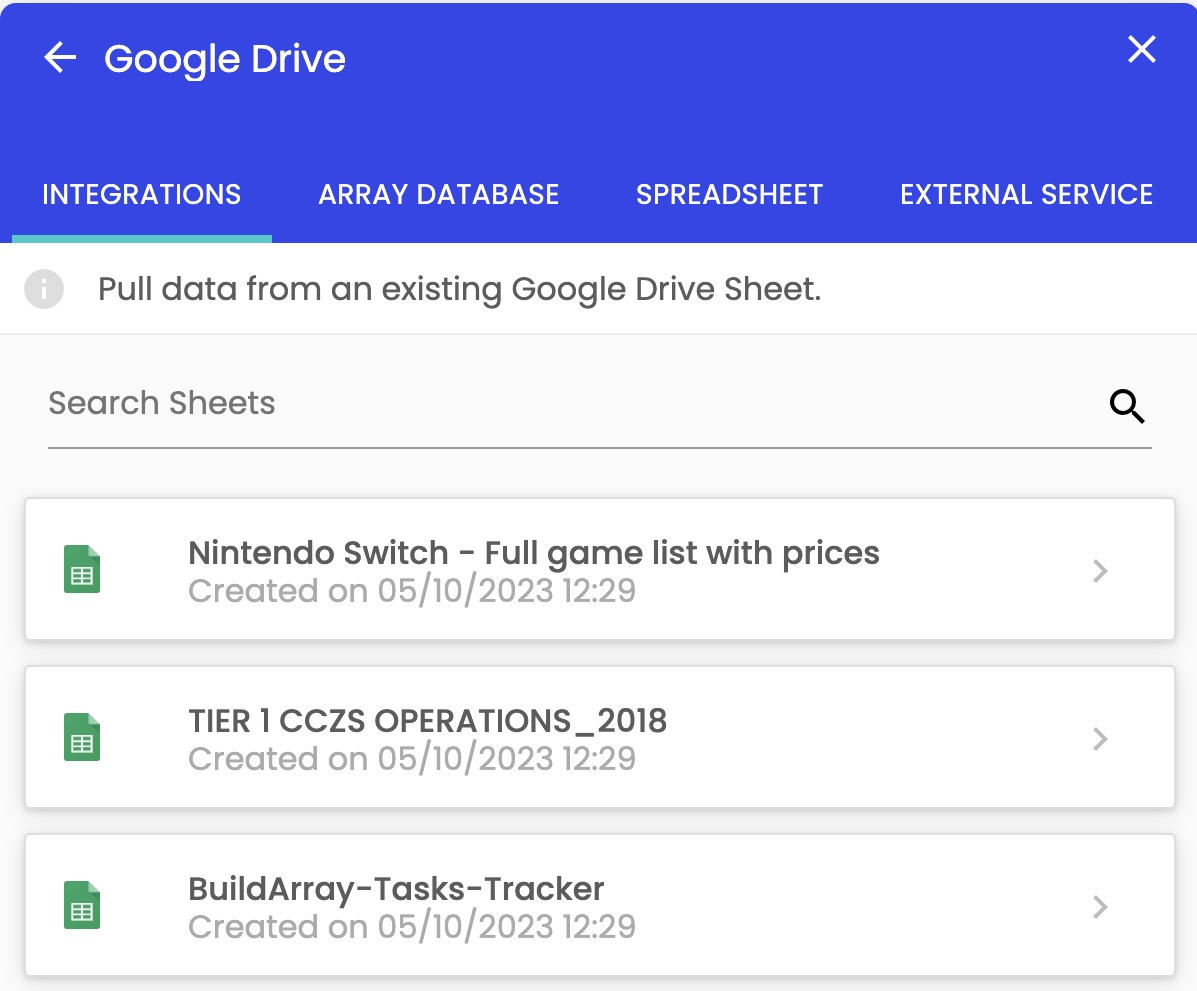Click the Pull data from Google Drive Sheet text

pos(460,290)
